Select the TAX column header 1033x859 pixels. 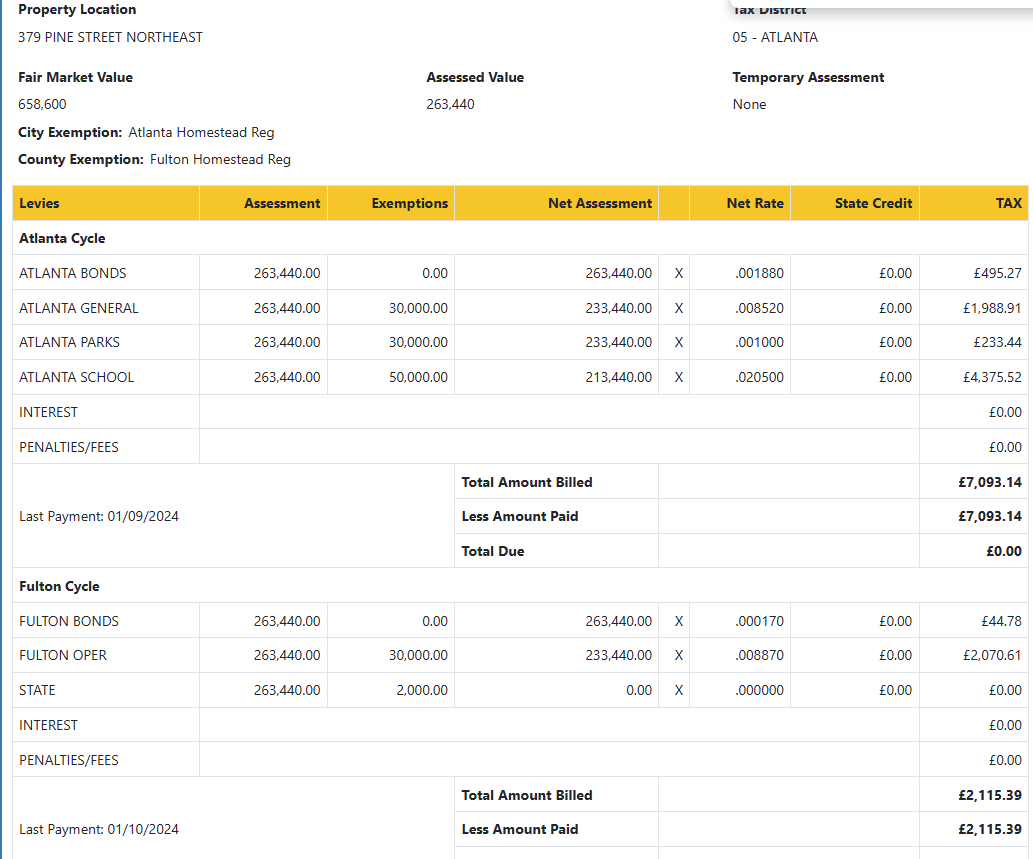(x=1008, y=203)
